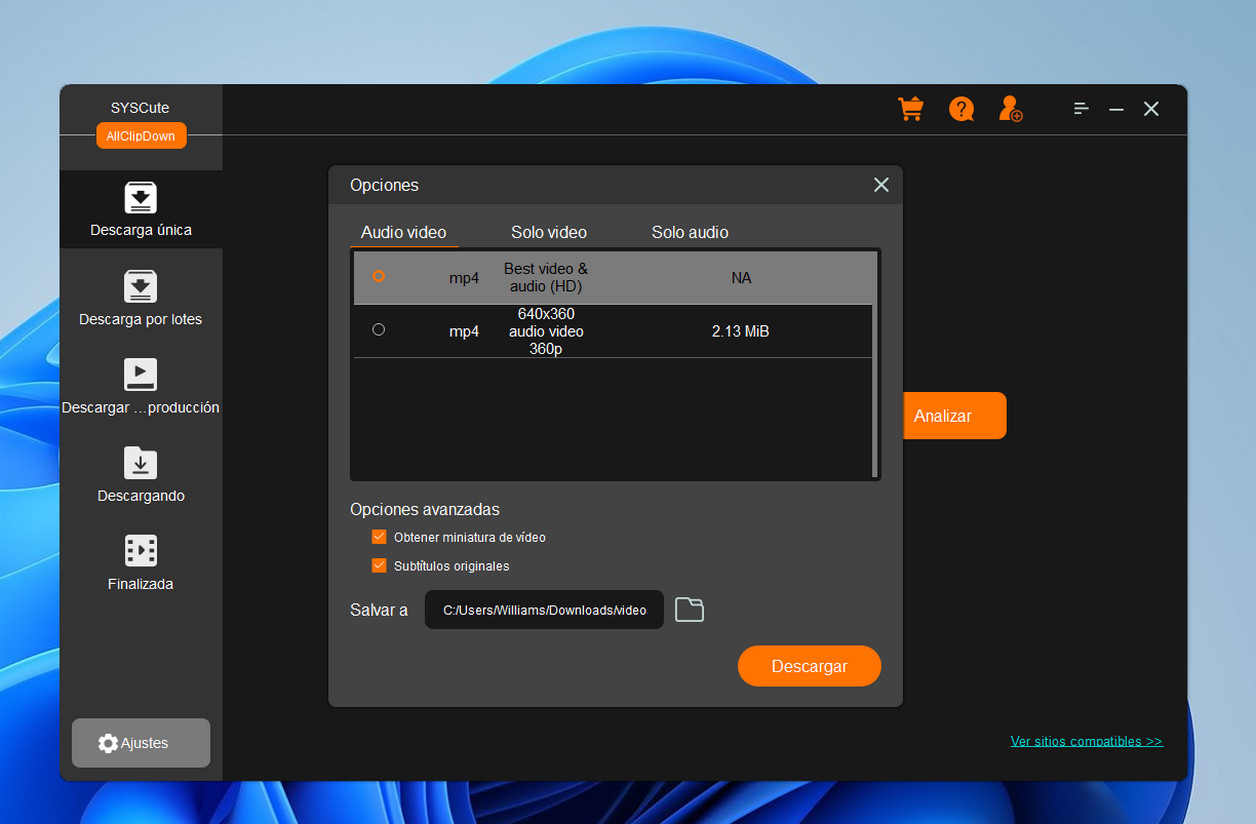Image resolution: width=1256 pixels, height=824 pixels.
Task: Click the Salvar a path field
Action: (x=544, y=610)
